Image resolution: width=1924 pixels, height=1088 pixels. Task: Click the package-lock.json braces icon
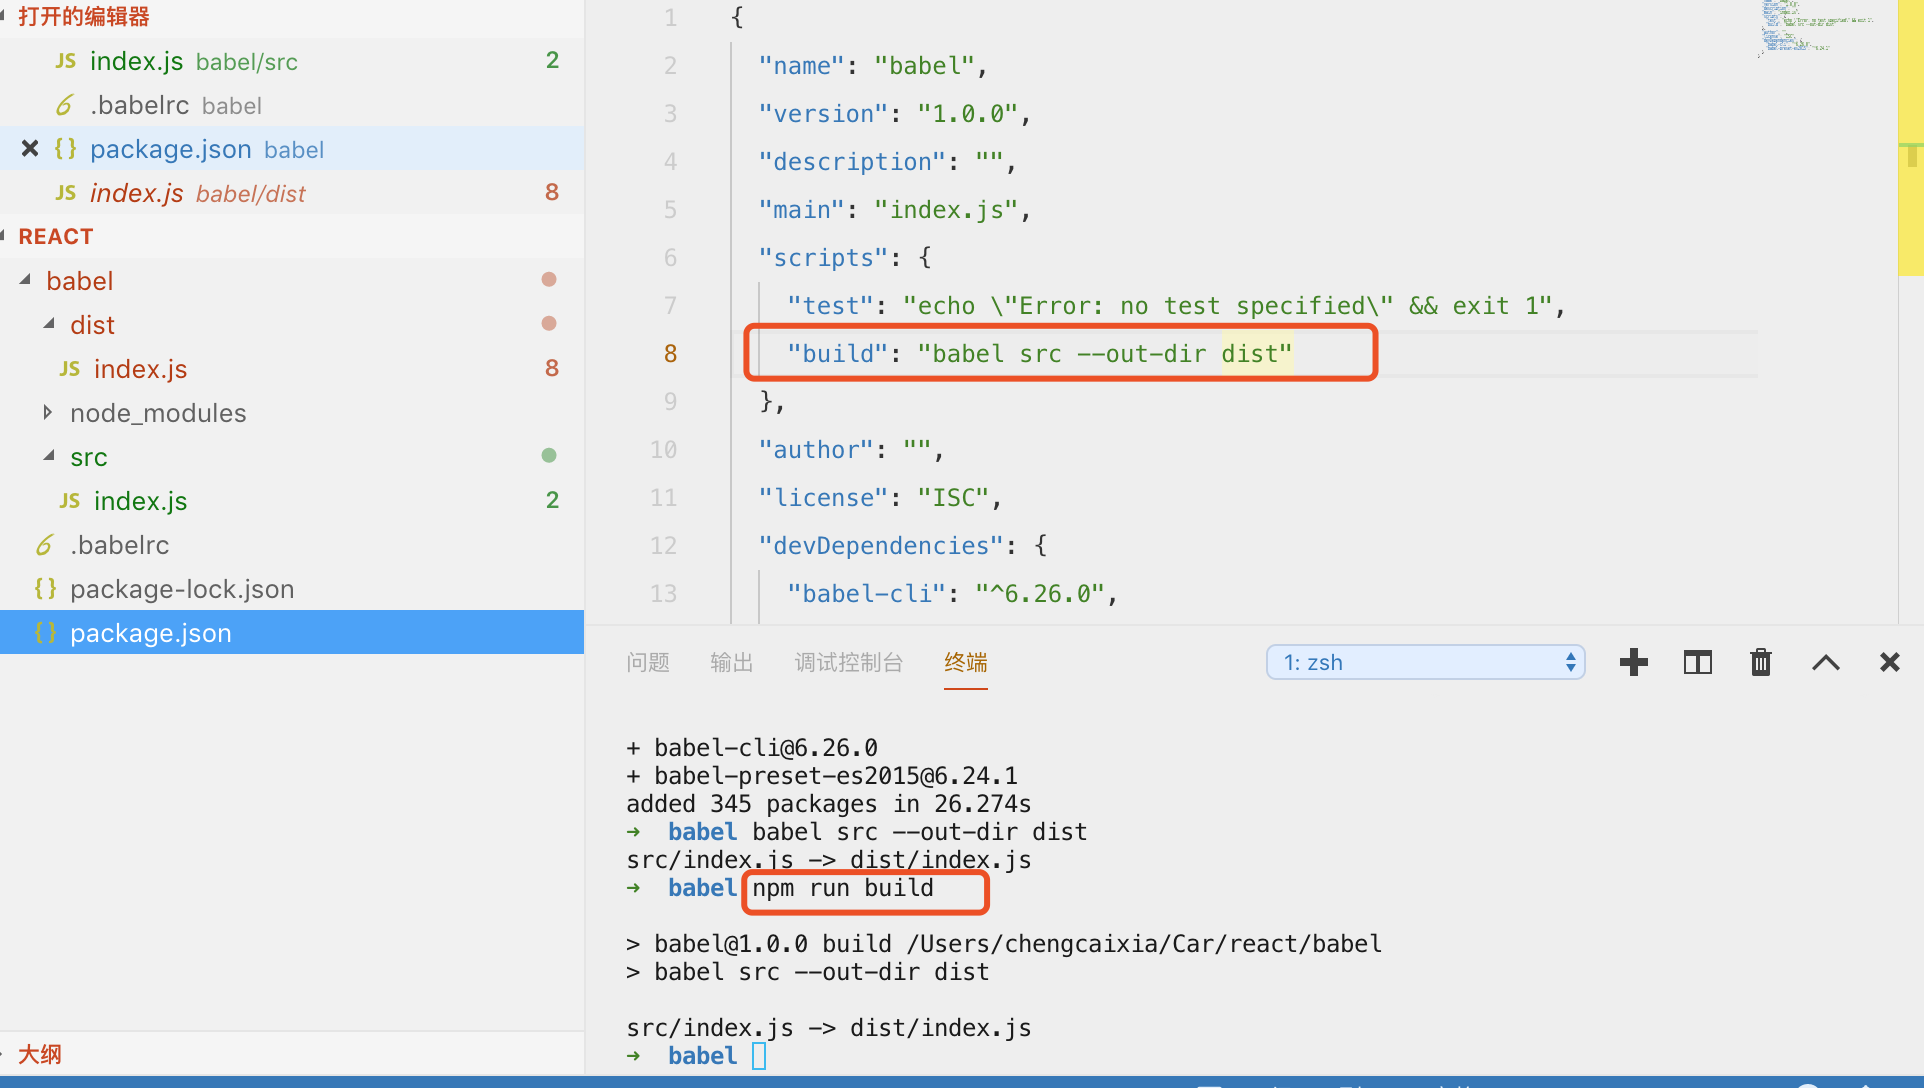click(x=44, y=589)
